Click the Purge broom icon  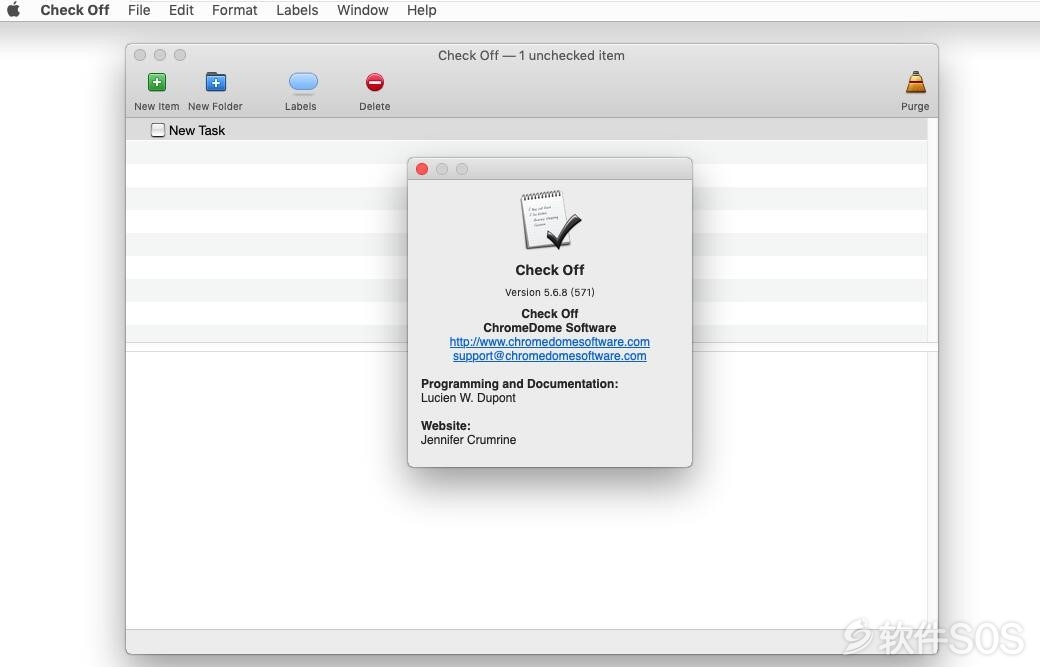coord(915,82)
